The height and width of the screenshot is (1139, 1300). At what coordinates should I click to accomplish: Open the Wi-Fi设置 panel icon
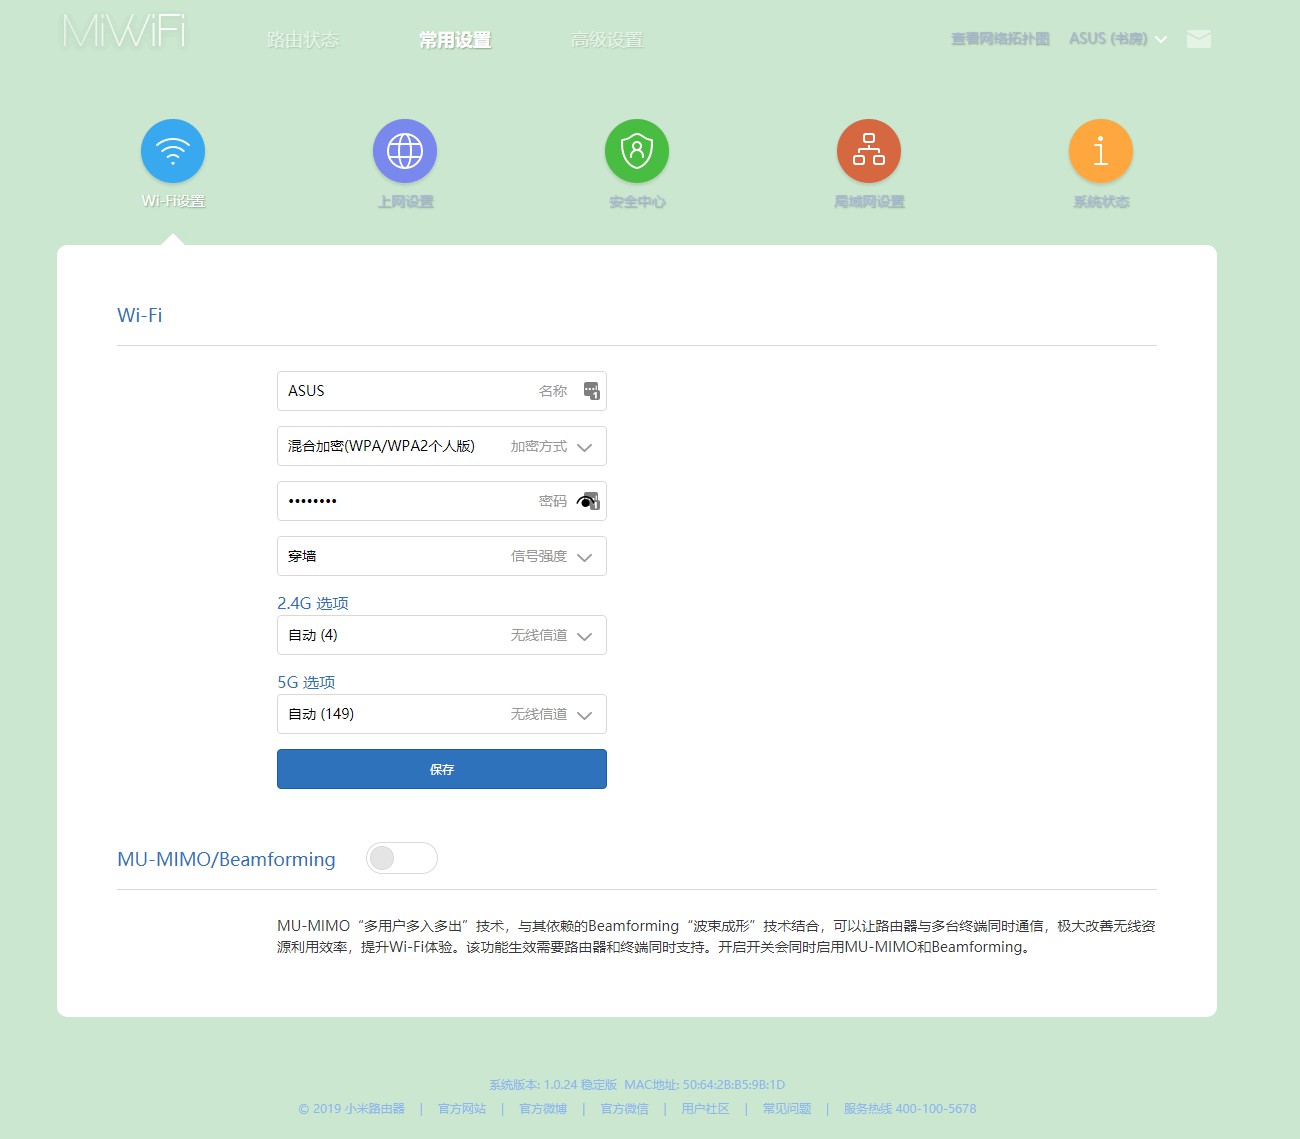click(x=172, y=150)
